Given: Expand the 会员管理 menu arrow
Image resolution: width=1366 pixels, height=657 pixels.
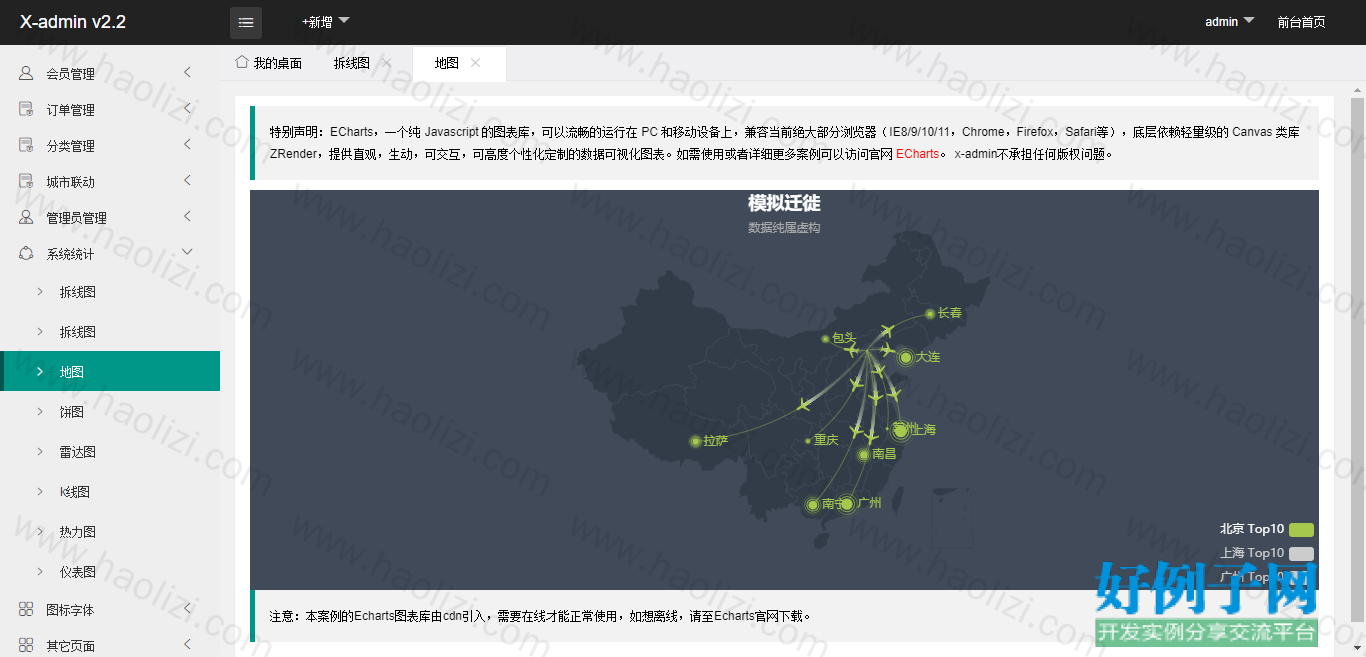Looking at the screenshot, I should click(187, 72).
